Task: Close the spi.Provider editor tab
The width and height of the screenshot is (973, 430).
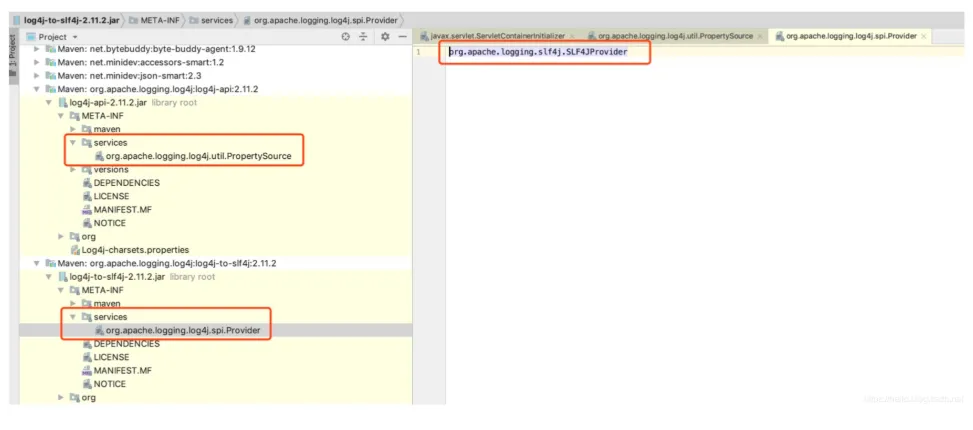Action: pyautogui.click(x=923, y=37)
